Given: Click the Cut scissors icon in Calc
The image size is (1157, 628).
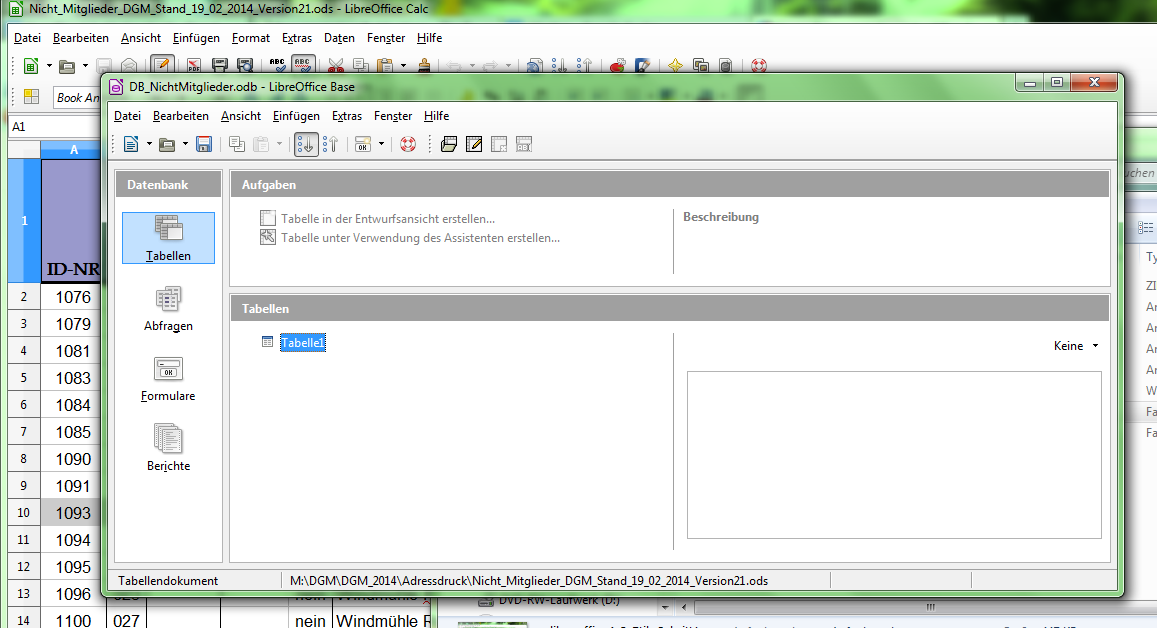Looking at the screenshot, I should coord(336,66).
